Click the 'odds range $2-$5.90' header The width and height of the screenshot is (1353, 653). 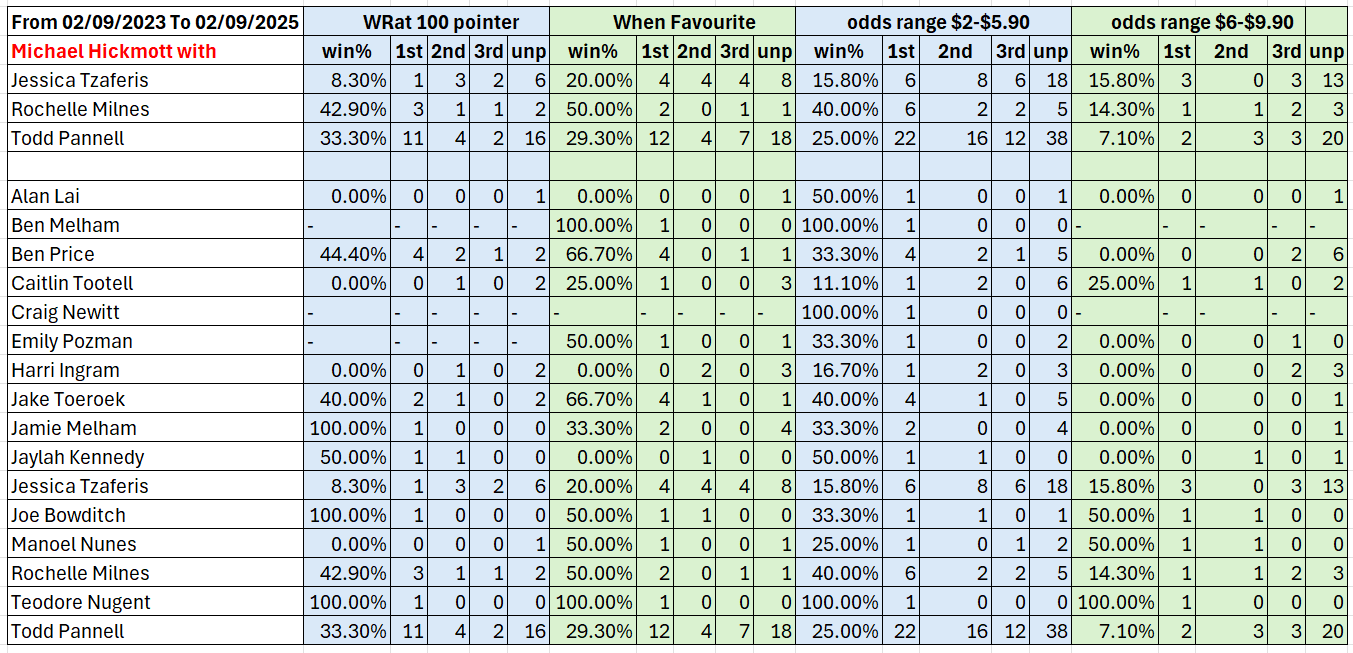[x=934, y=22]
